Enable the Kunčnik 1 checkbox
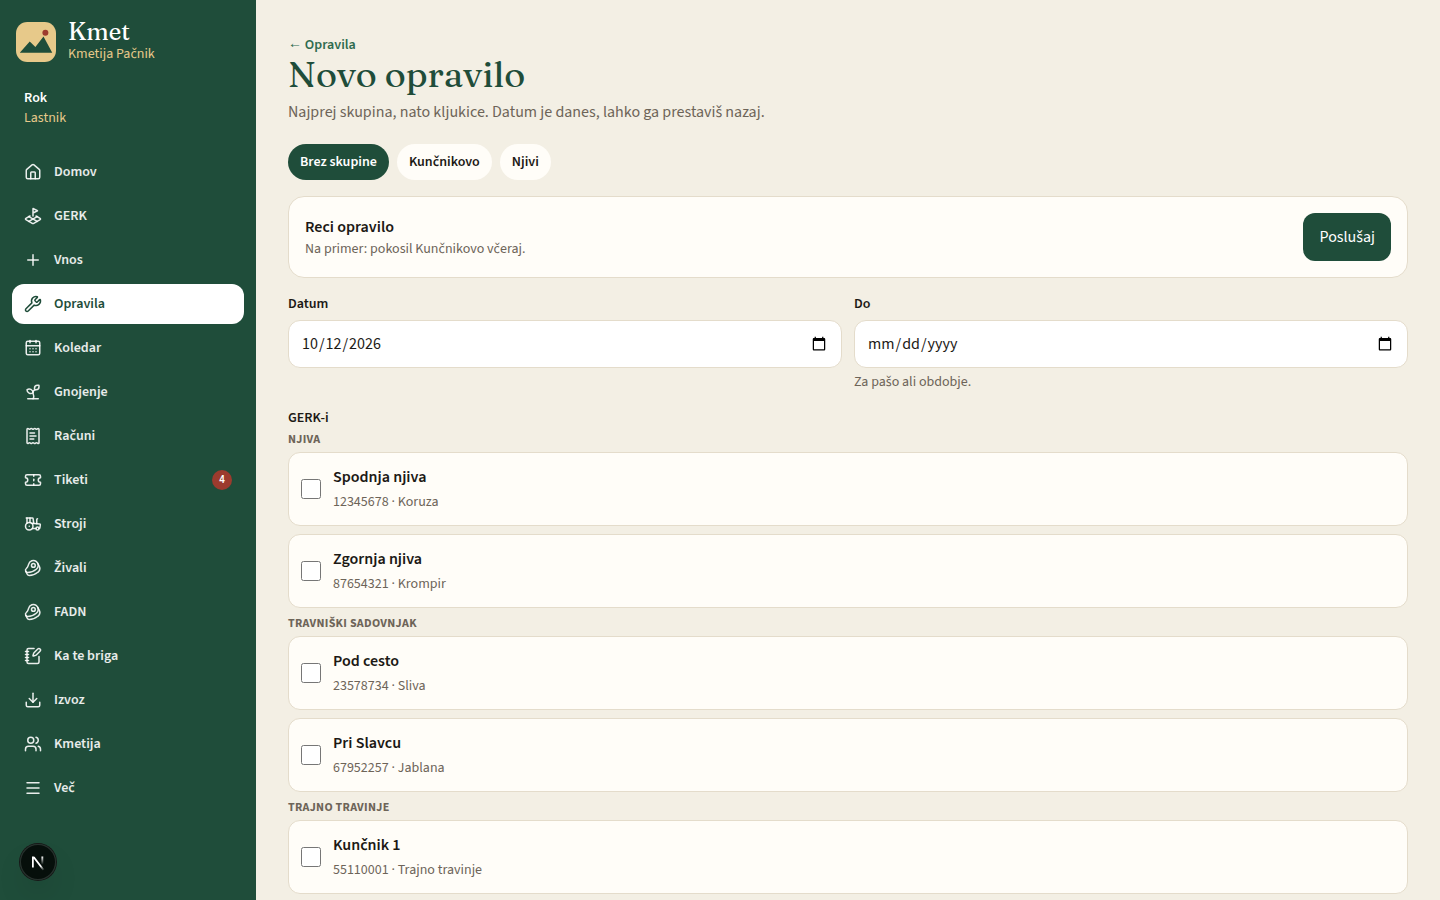The image size is (1440, 900). [x=311, y=857]
